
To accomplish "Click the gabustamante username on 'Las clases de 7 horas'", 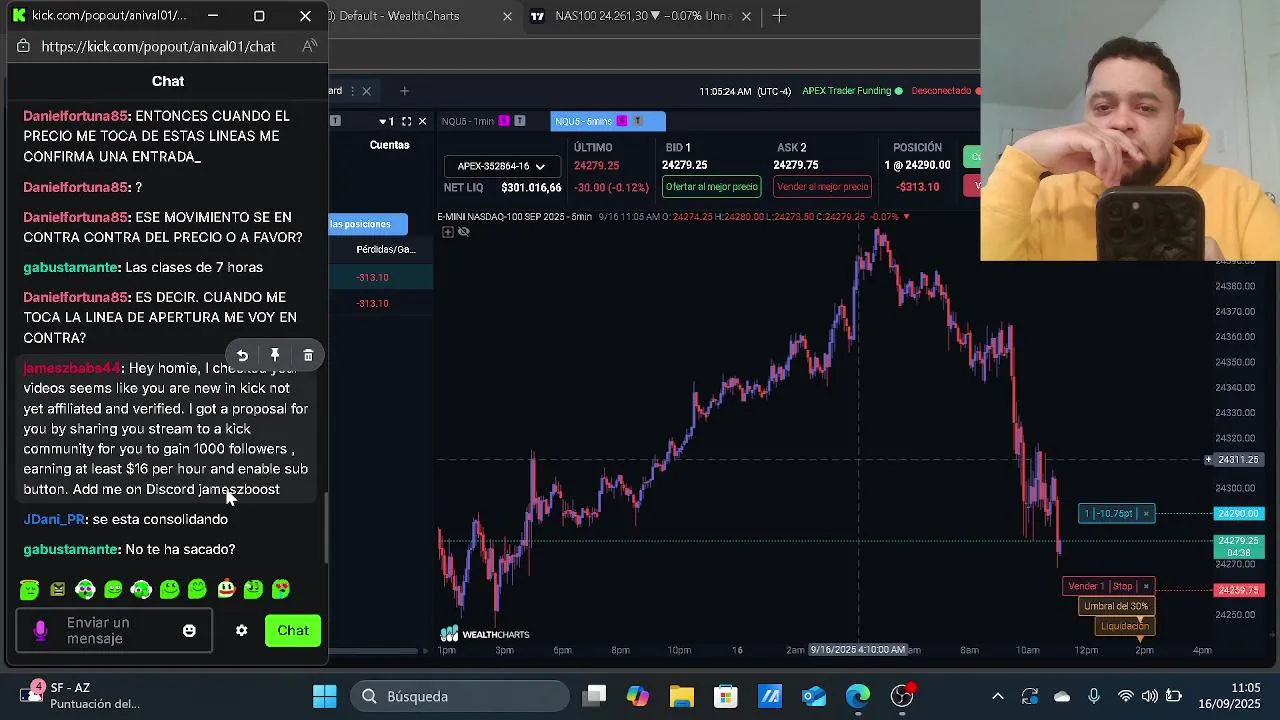I will click(x=71, y=267).
